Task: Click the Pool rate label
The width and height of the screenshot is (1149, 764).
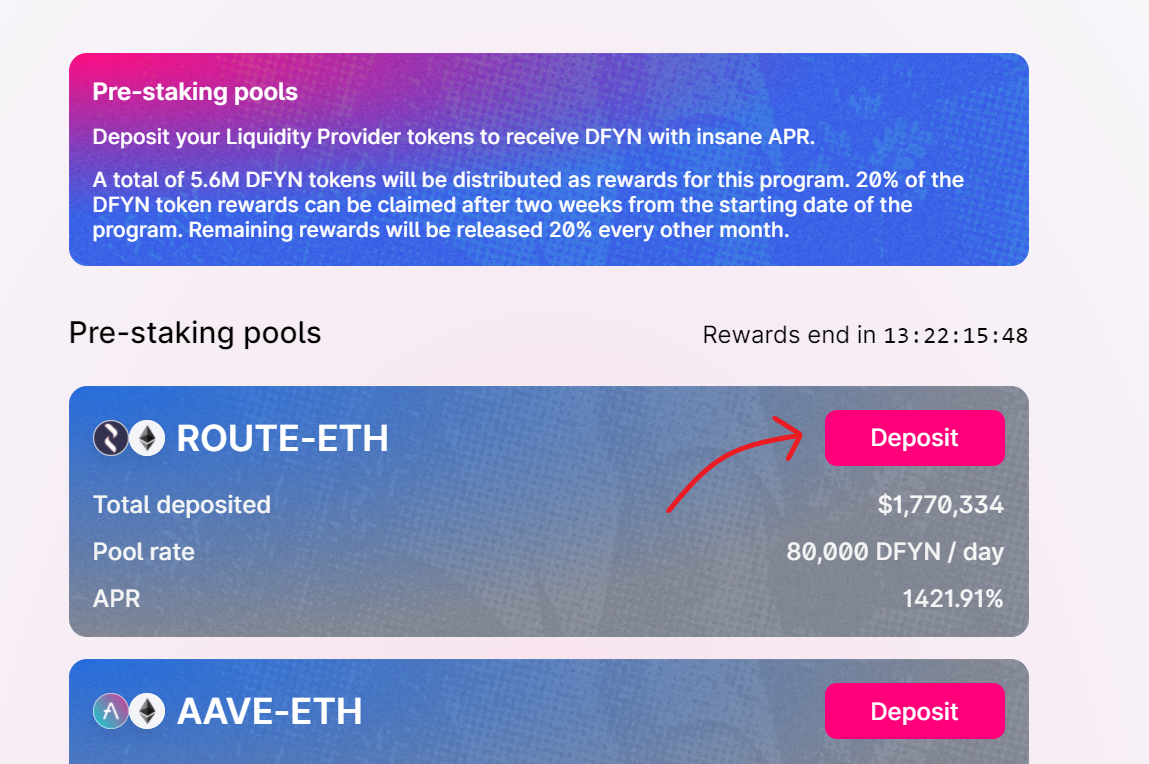Action: click(144, 552)
